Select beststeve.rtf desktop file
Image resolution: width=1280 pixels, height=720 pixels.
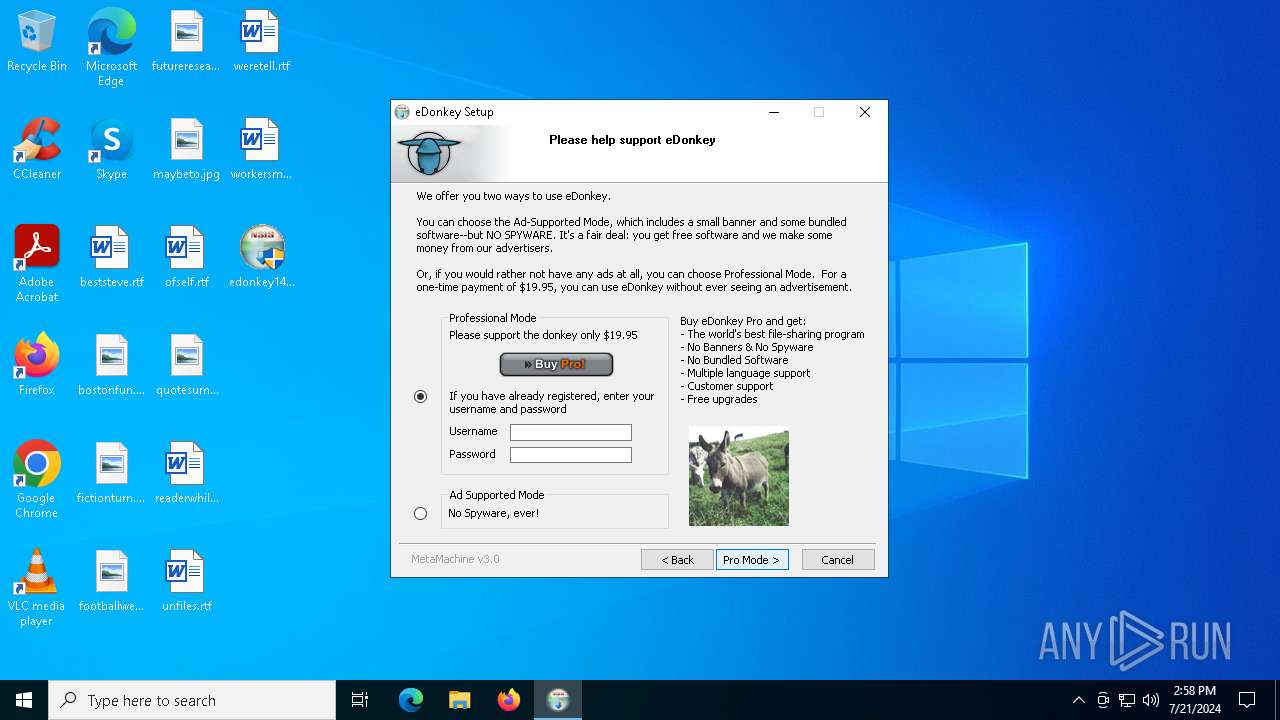coord(111,258)
